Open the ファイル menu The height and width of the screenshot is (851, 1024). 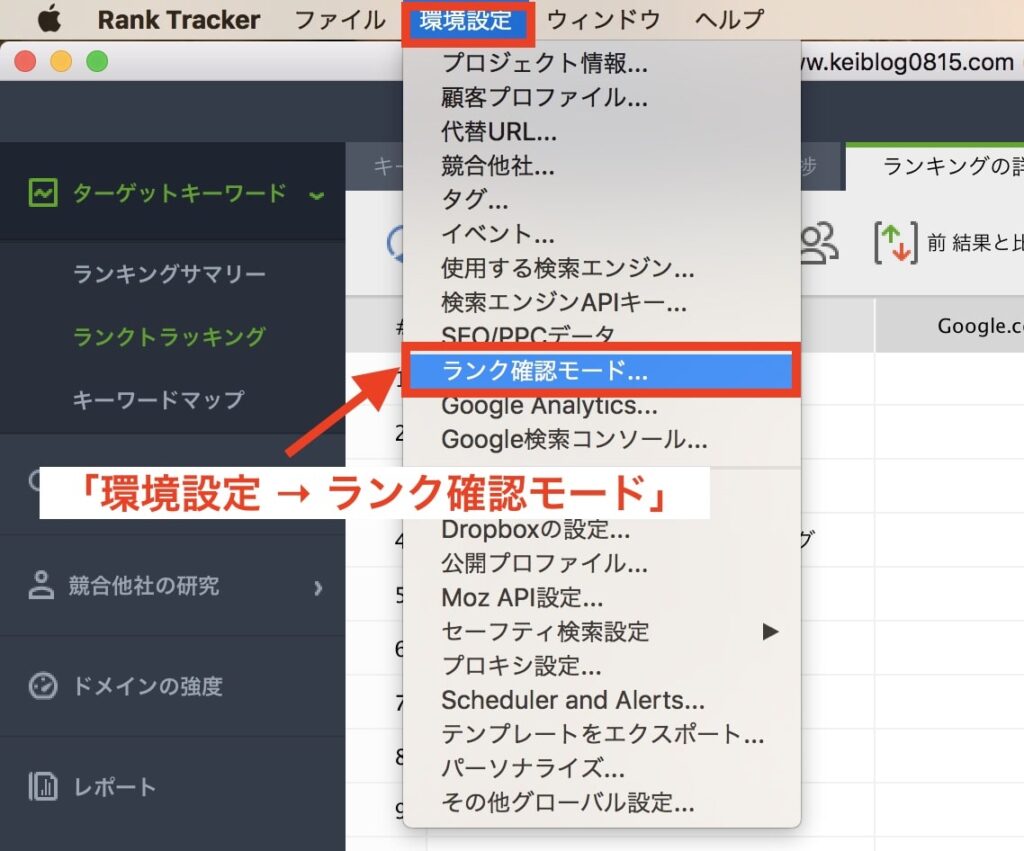(x=340, y=20)
